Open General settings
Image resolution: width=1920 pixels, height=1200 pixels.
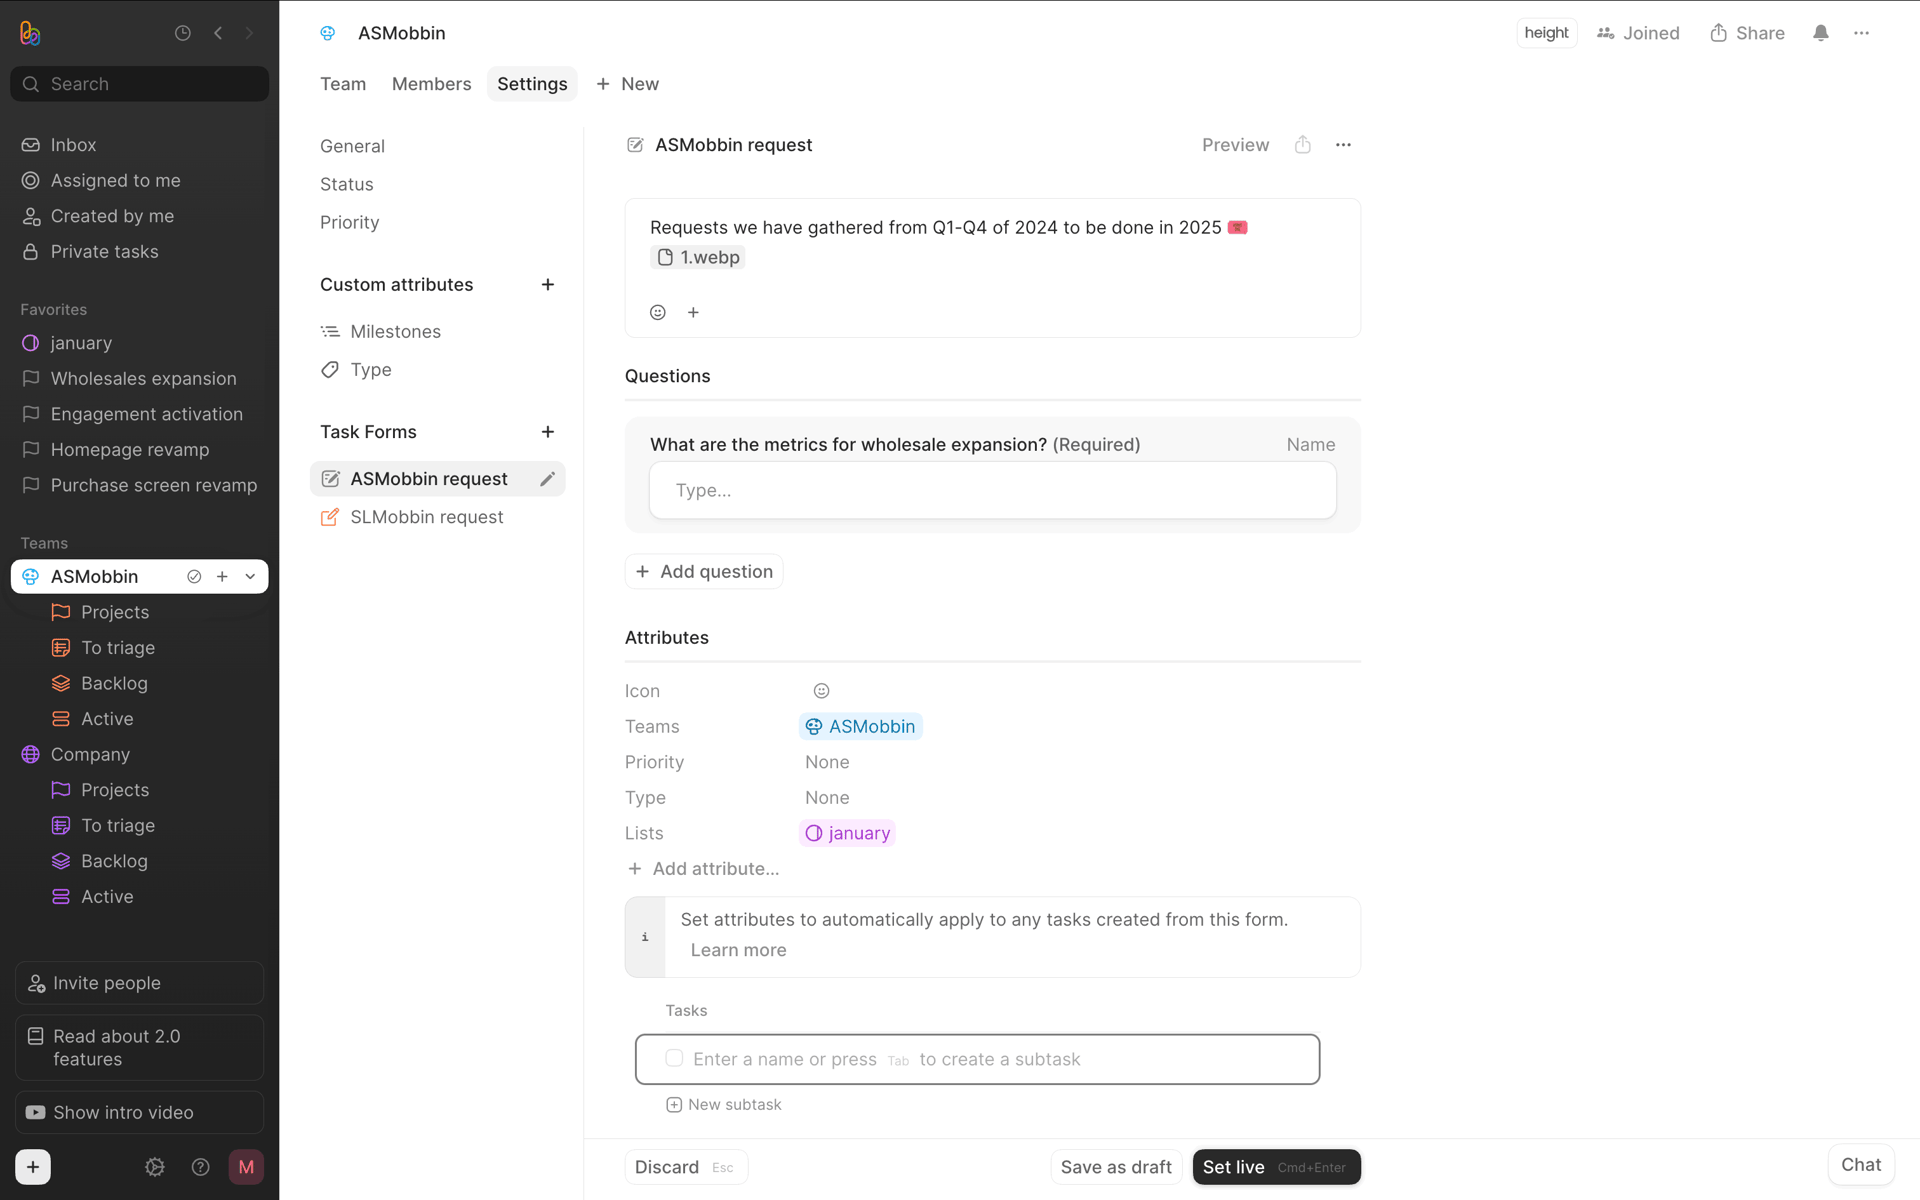(352, 146)
